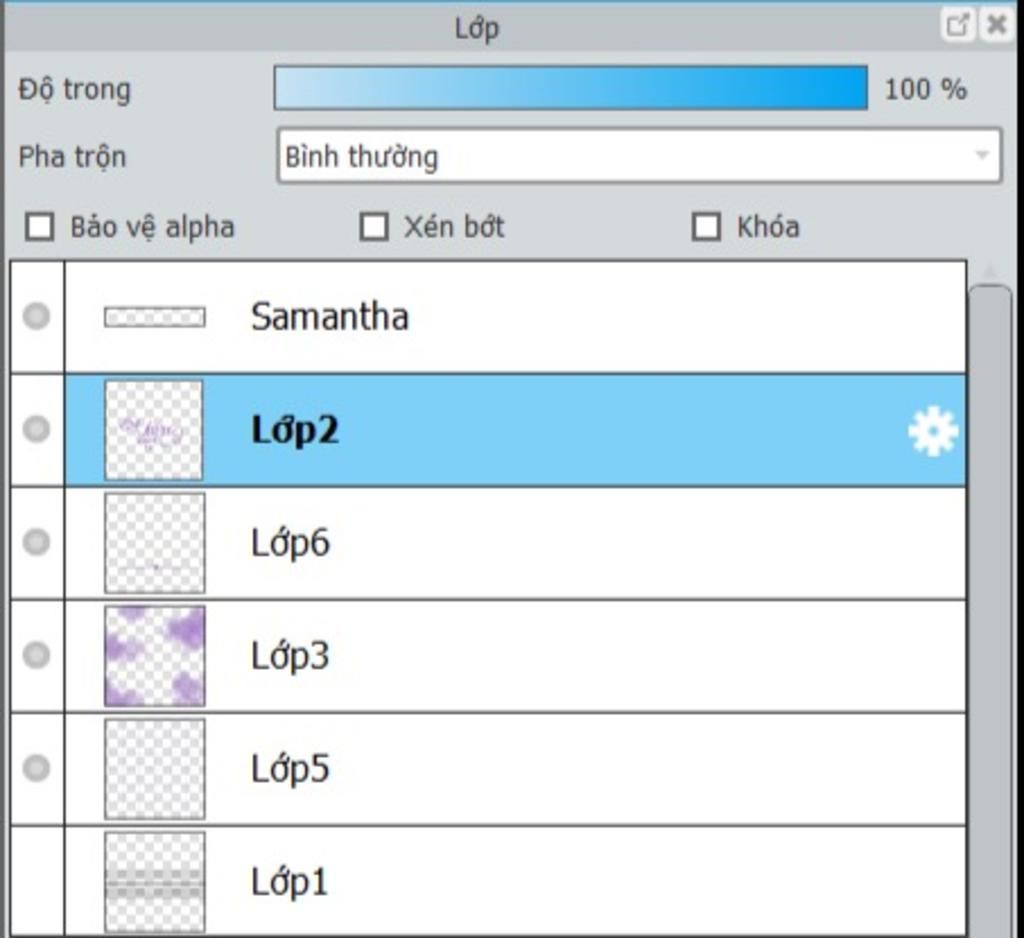Toggle visibility dot of Samantha layer
Screen dimensions: 1024x938
[37, 316]
